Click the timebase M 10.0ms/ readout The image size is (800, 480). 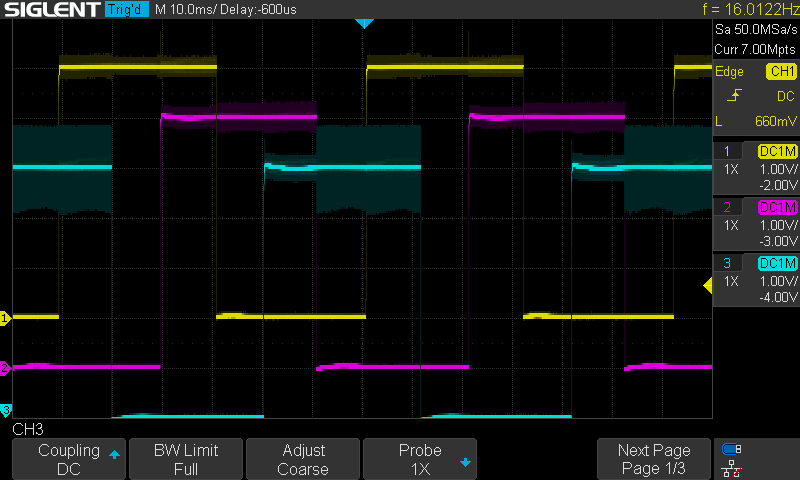coord(187,9)
